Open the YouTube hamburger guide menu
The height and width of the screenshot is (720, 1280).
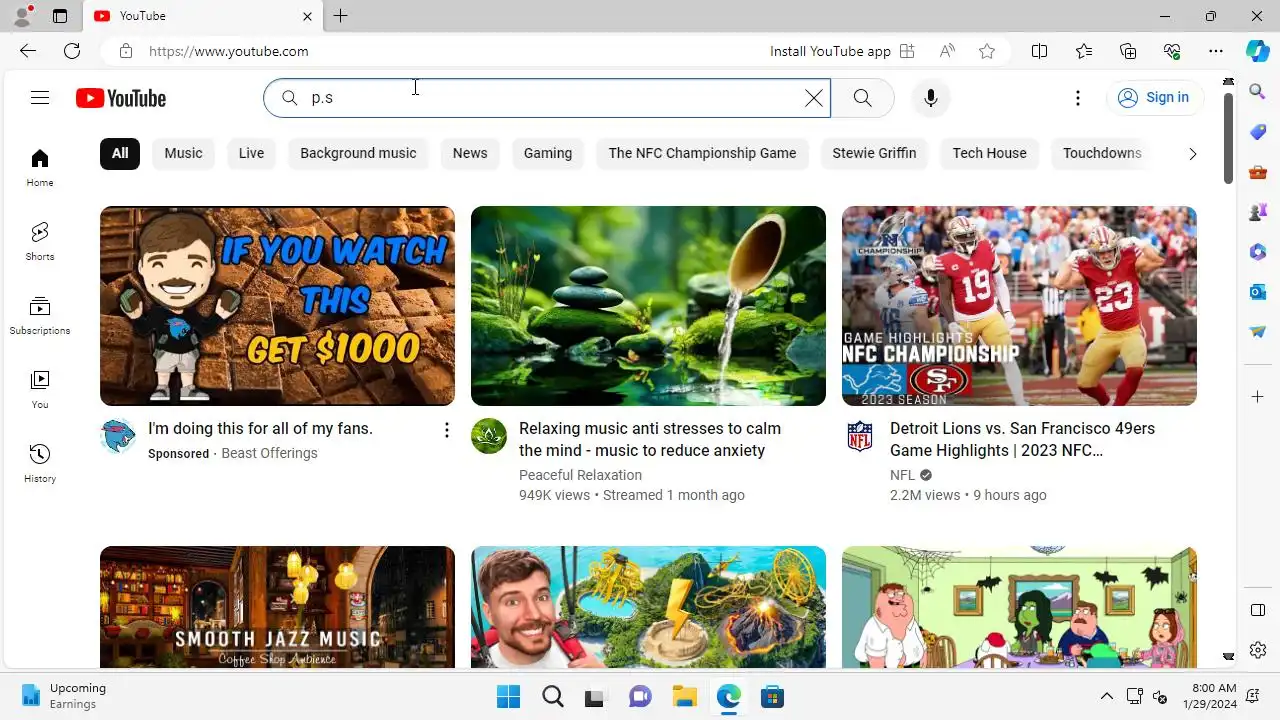pos(40,98)
